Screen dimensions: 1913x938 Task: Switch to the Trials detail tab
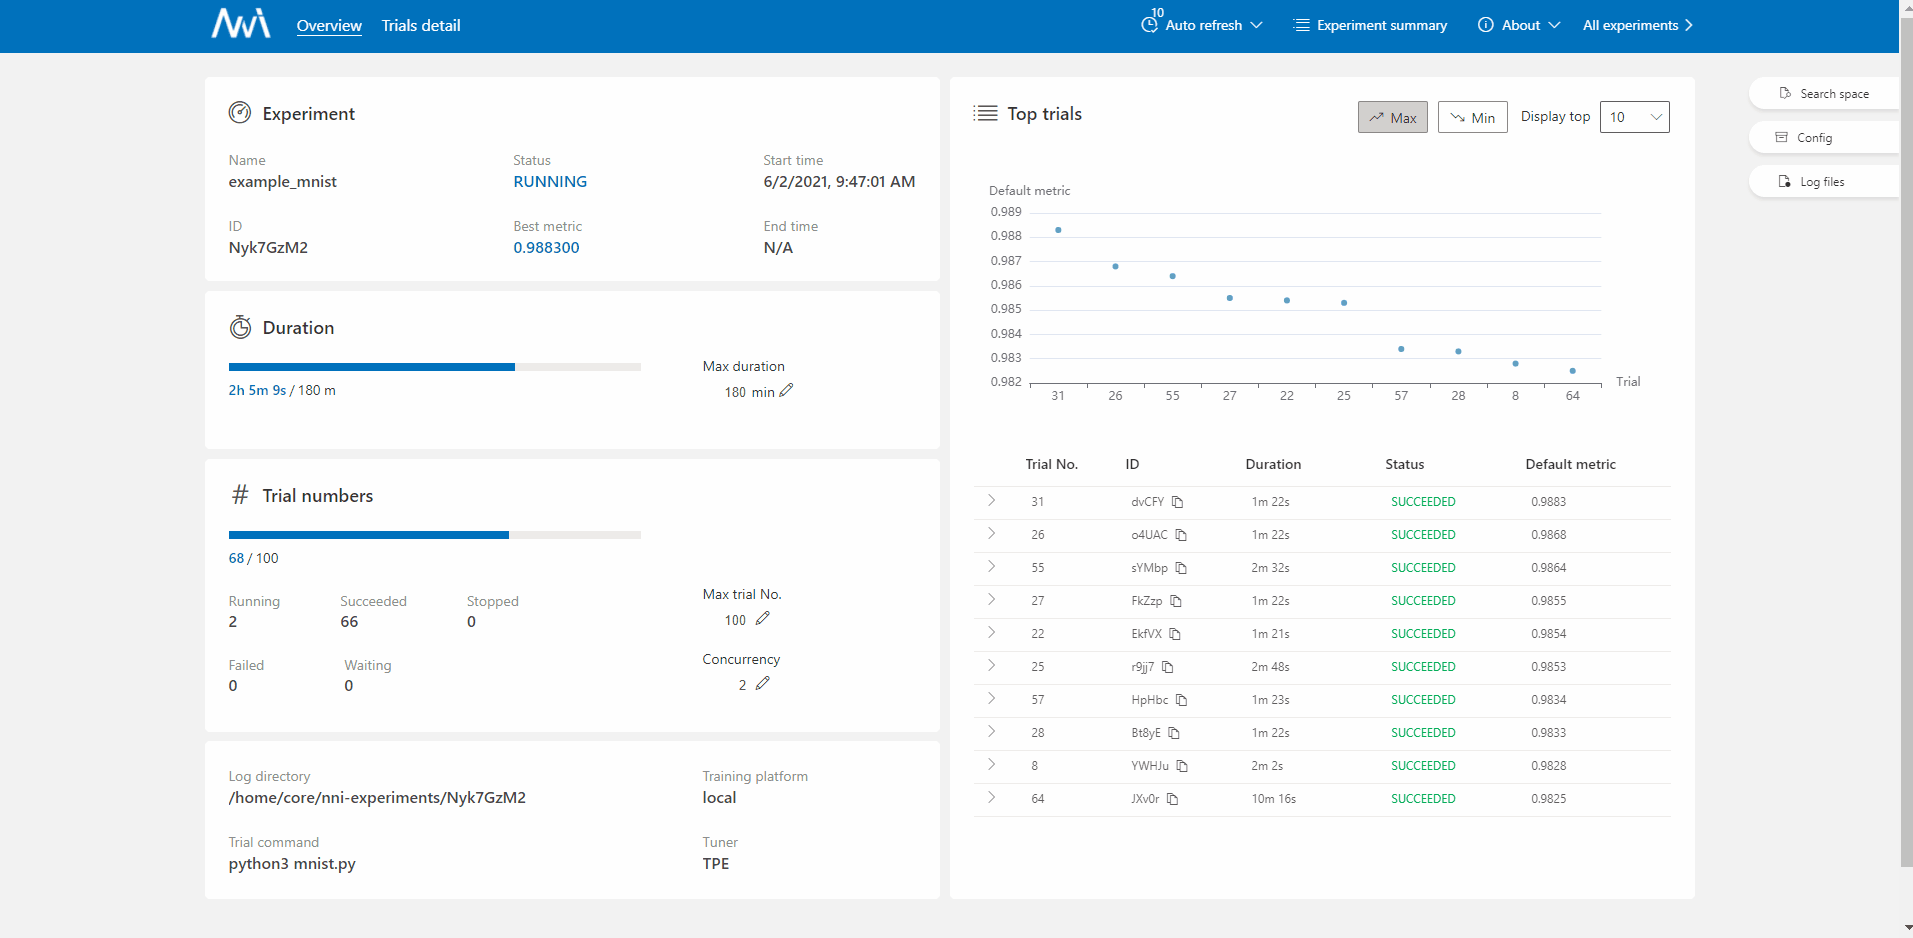pyautogui.click(x=421, y=26)
